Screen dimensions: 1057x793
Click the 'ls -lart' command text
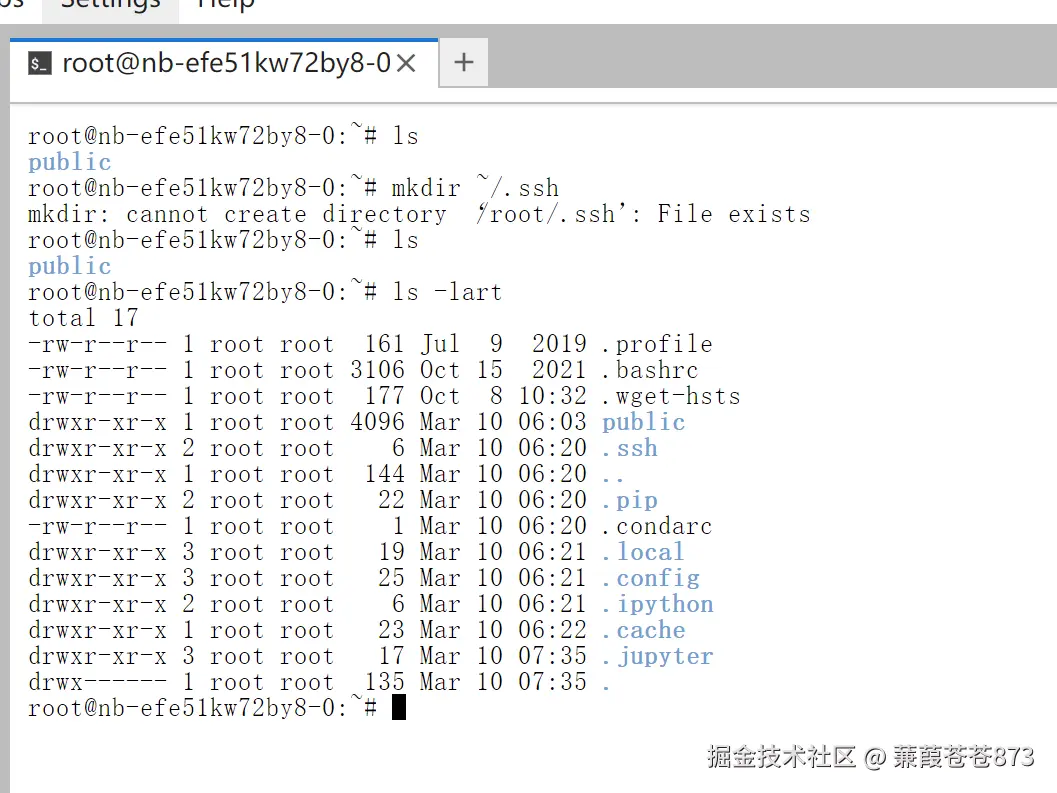(x=448, y=292)
